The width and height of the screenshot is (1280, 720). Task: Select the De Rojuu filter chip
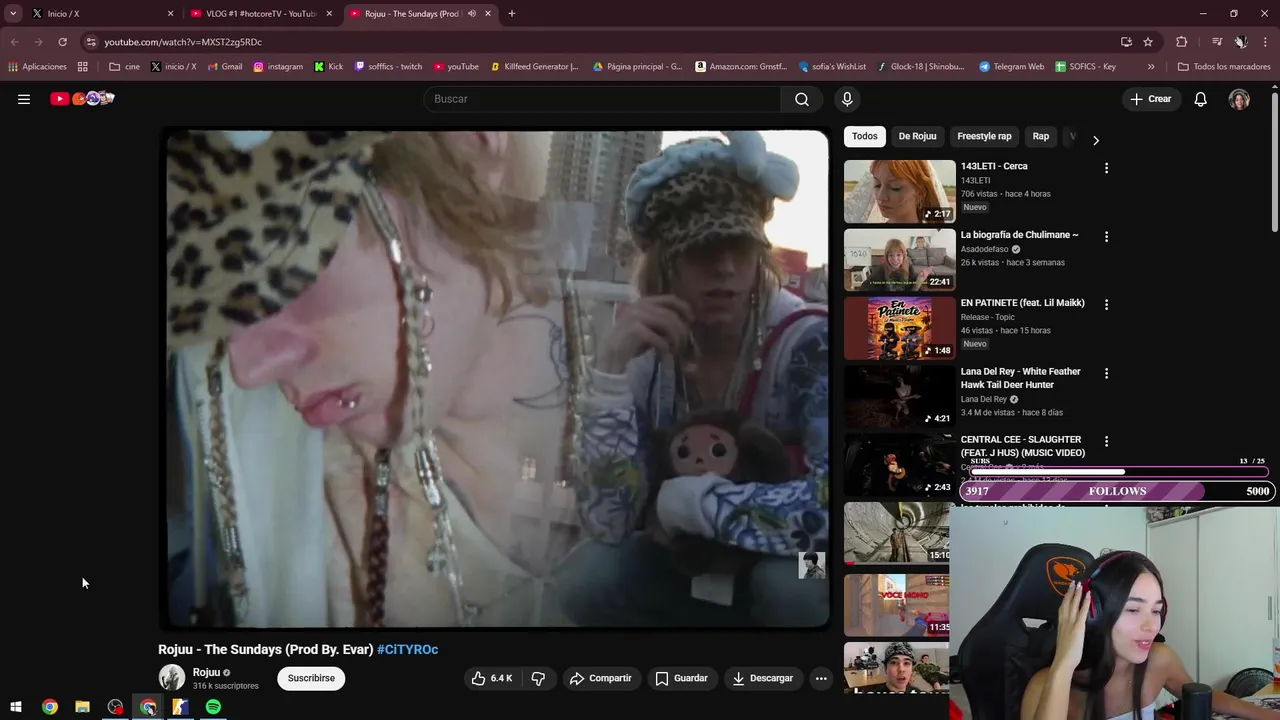point(917,136)
